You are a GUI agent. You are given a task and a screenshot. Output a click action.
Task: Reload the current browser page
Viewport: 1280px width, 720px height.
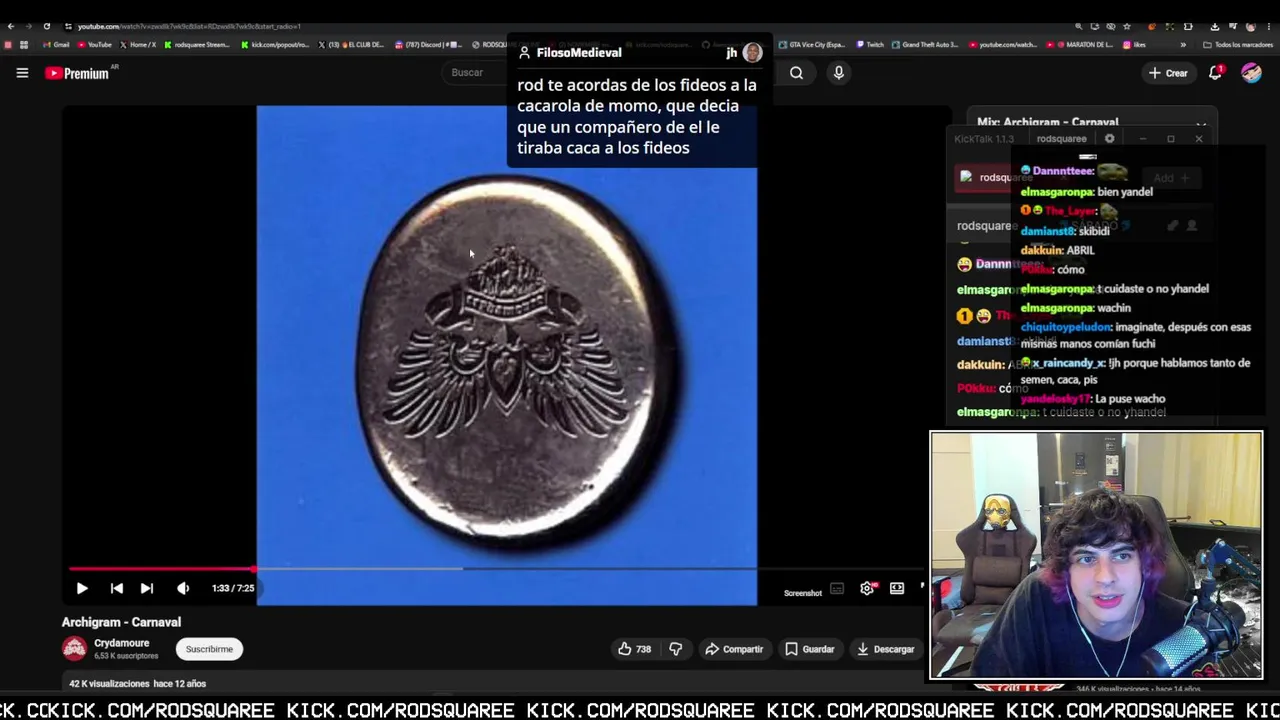click(46, 26)
